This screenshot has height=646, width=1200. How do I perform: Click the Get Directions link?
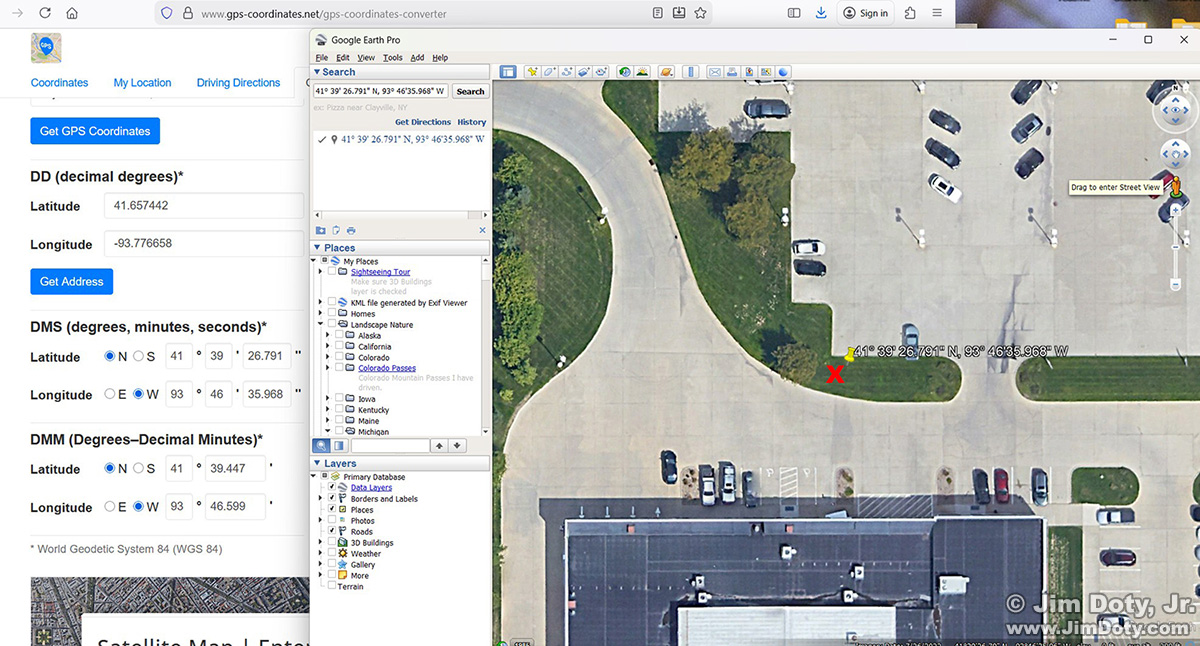click(x=422, y=122)
